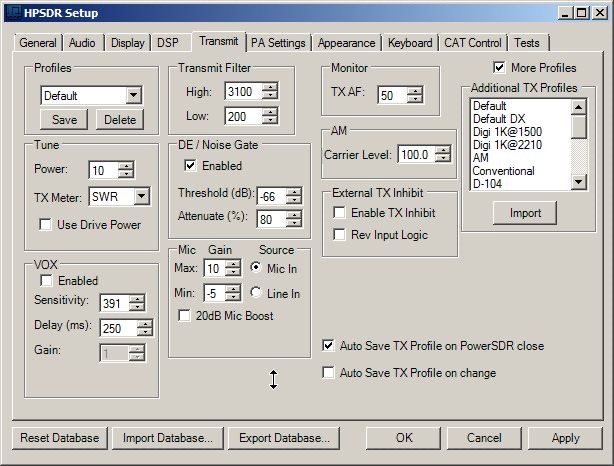
Task: Open the Display tab
Action: point(128,43)
